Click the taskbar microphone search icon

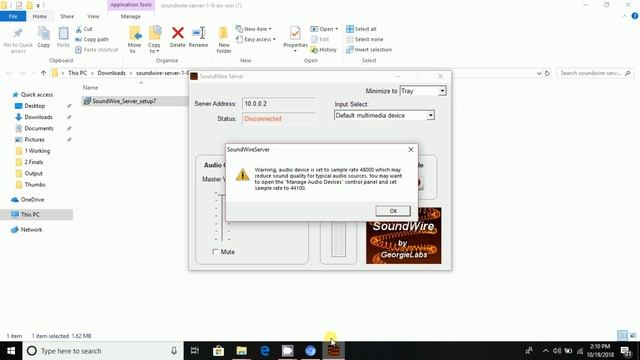pos(174,351)
